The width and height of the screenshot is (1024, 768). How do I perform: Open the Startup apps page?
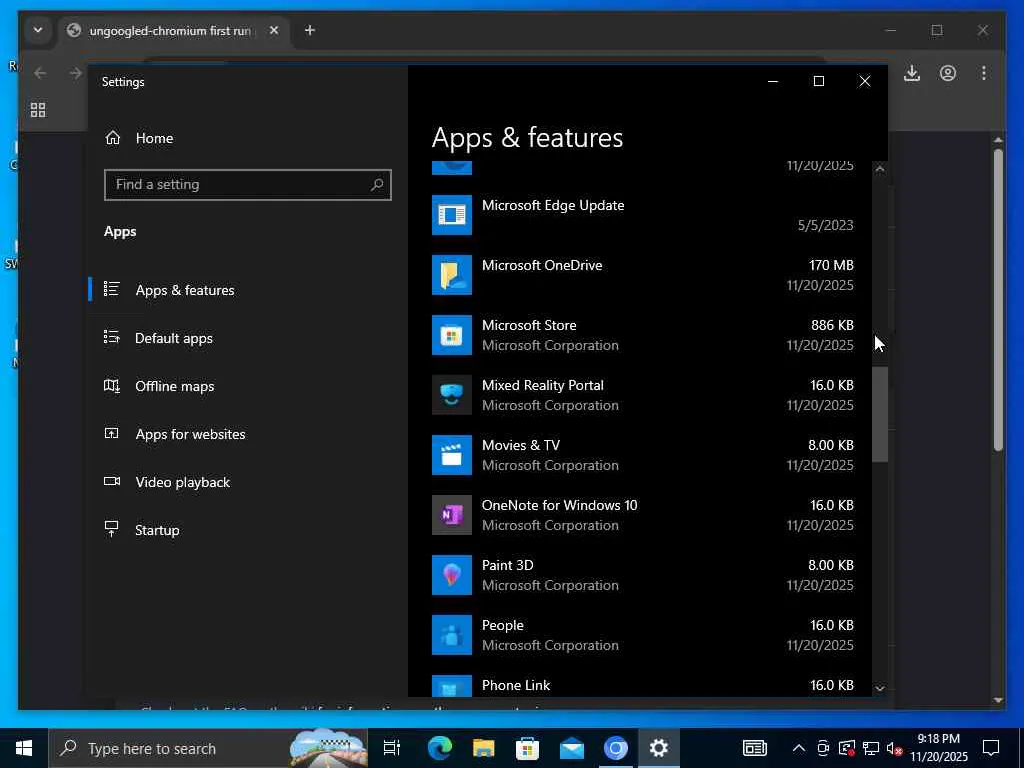(x=157, y=530)
